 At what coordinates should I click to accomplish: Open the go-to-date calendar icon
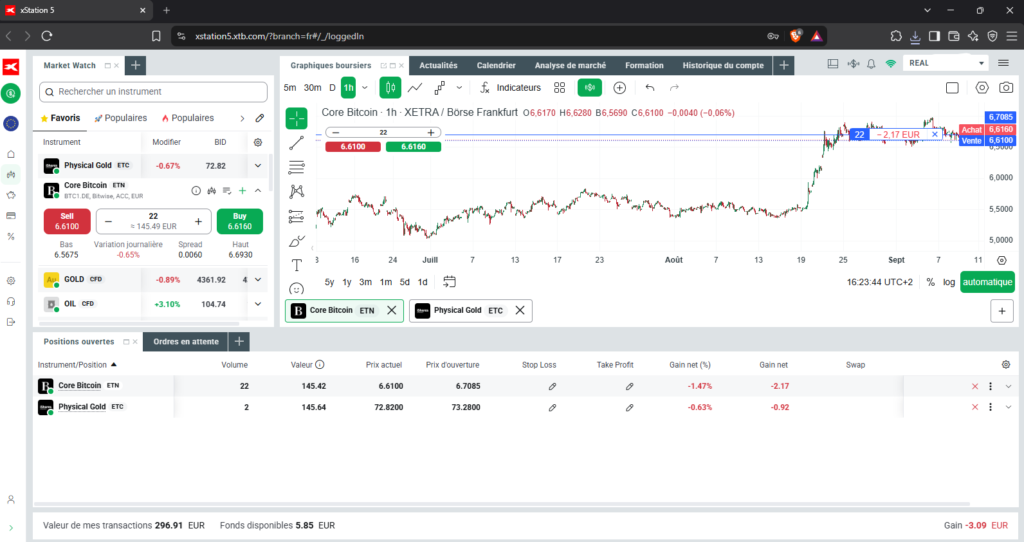[x=449, y=281]
